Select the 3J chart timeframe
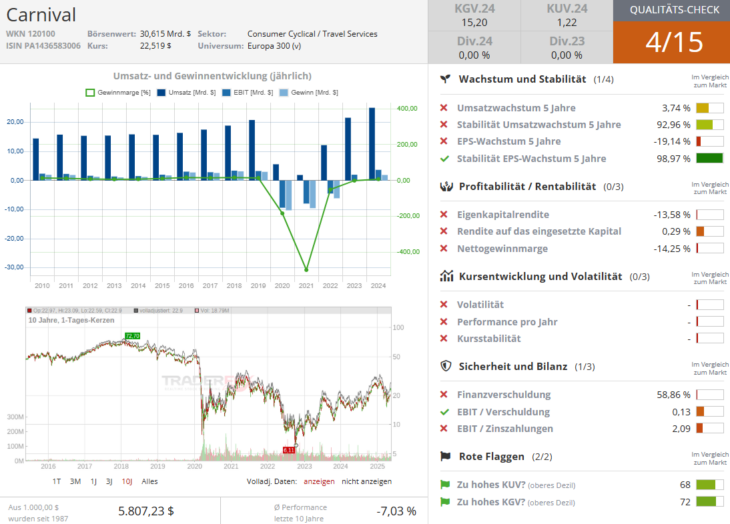 (x=109, y=481)
